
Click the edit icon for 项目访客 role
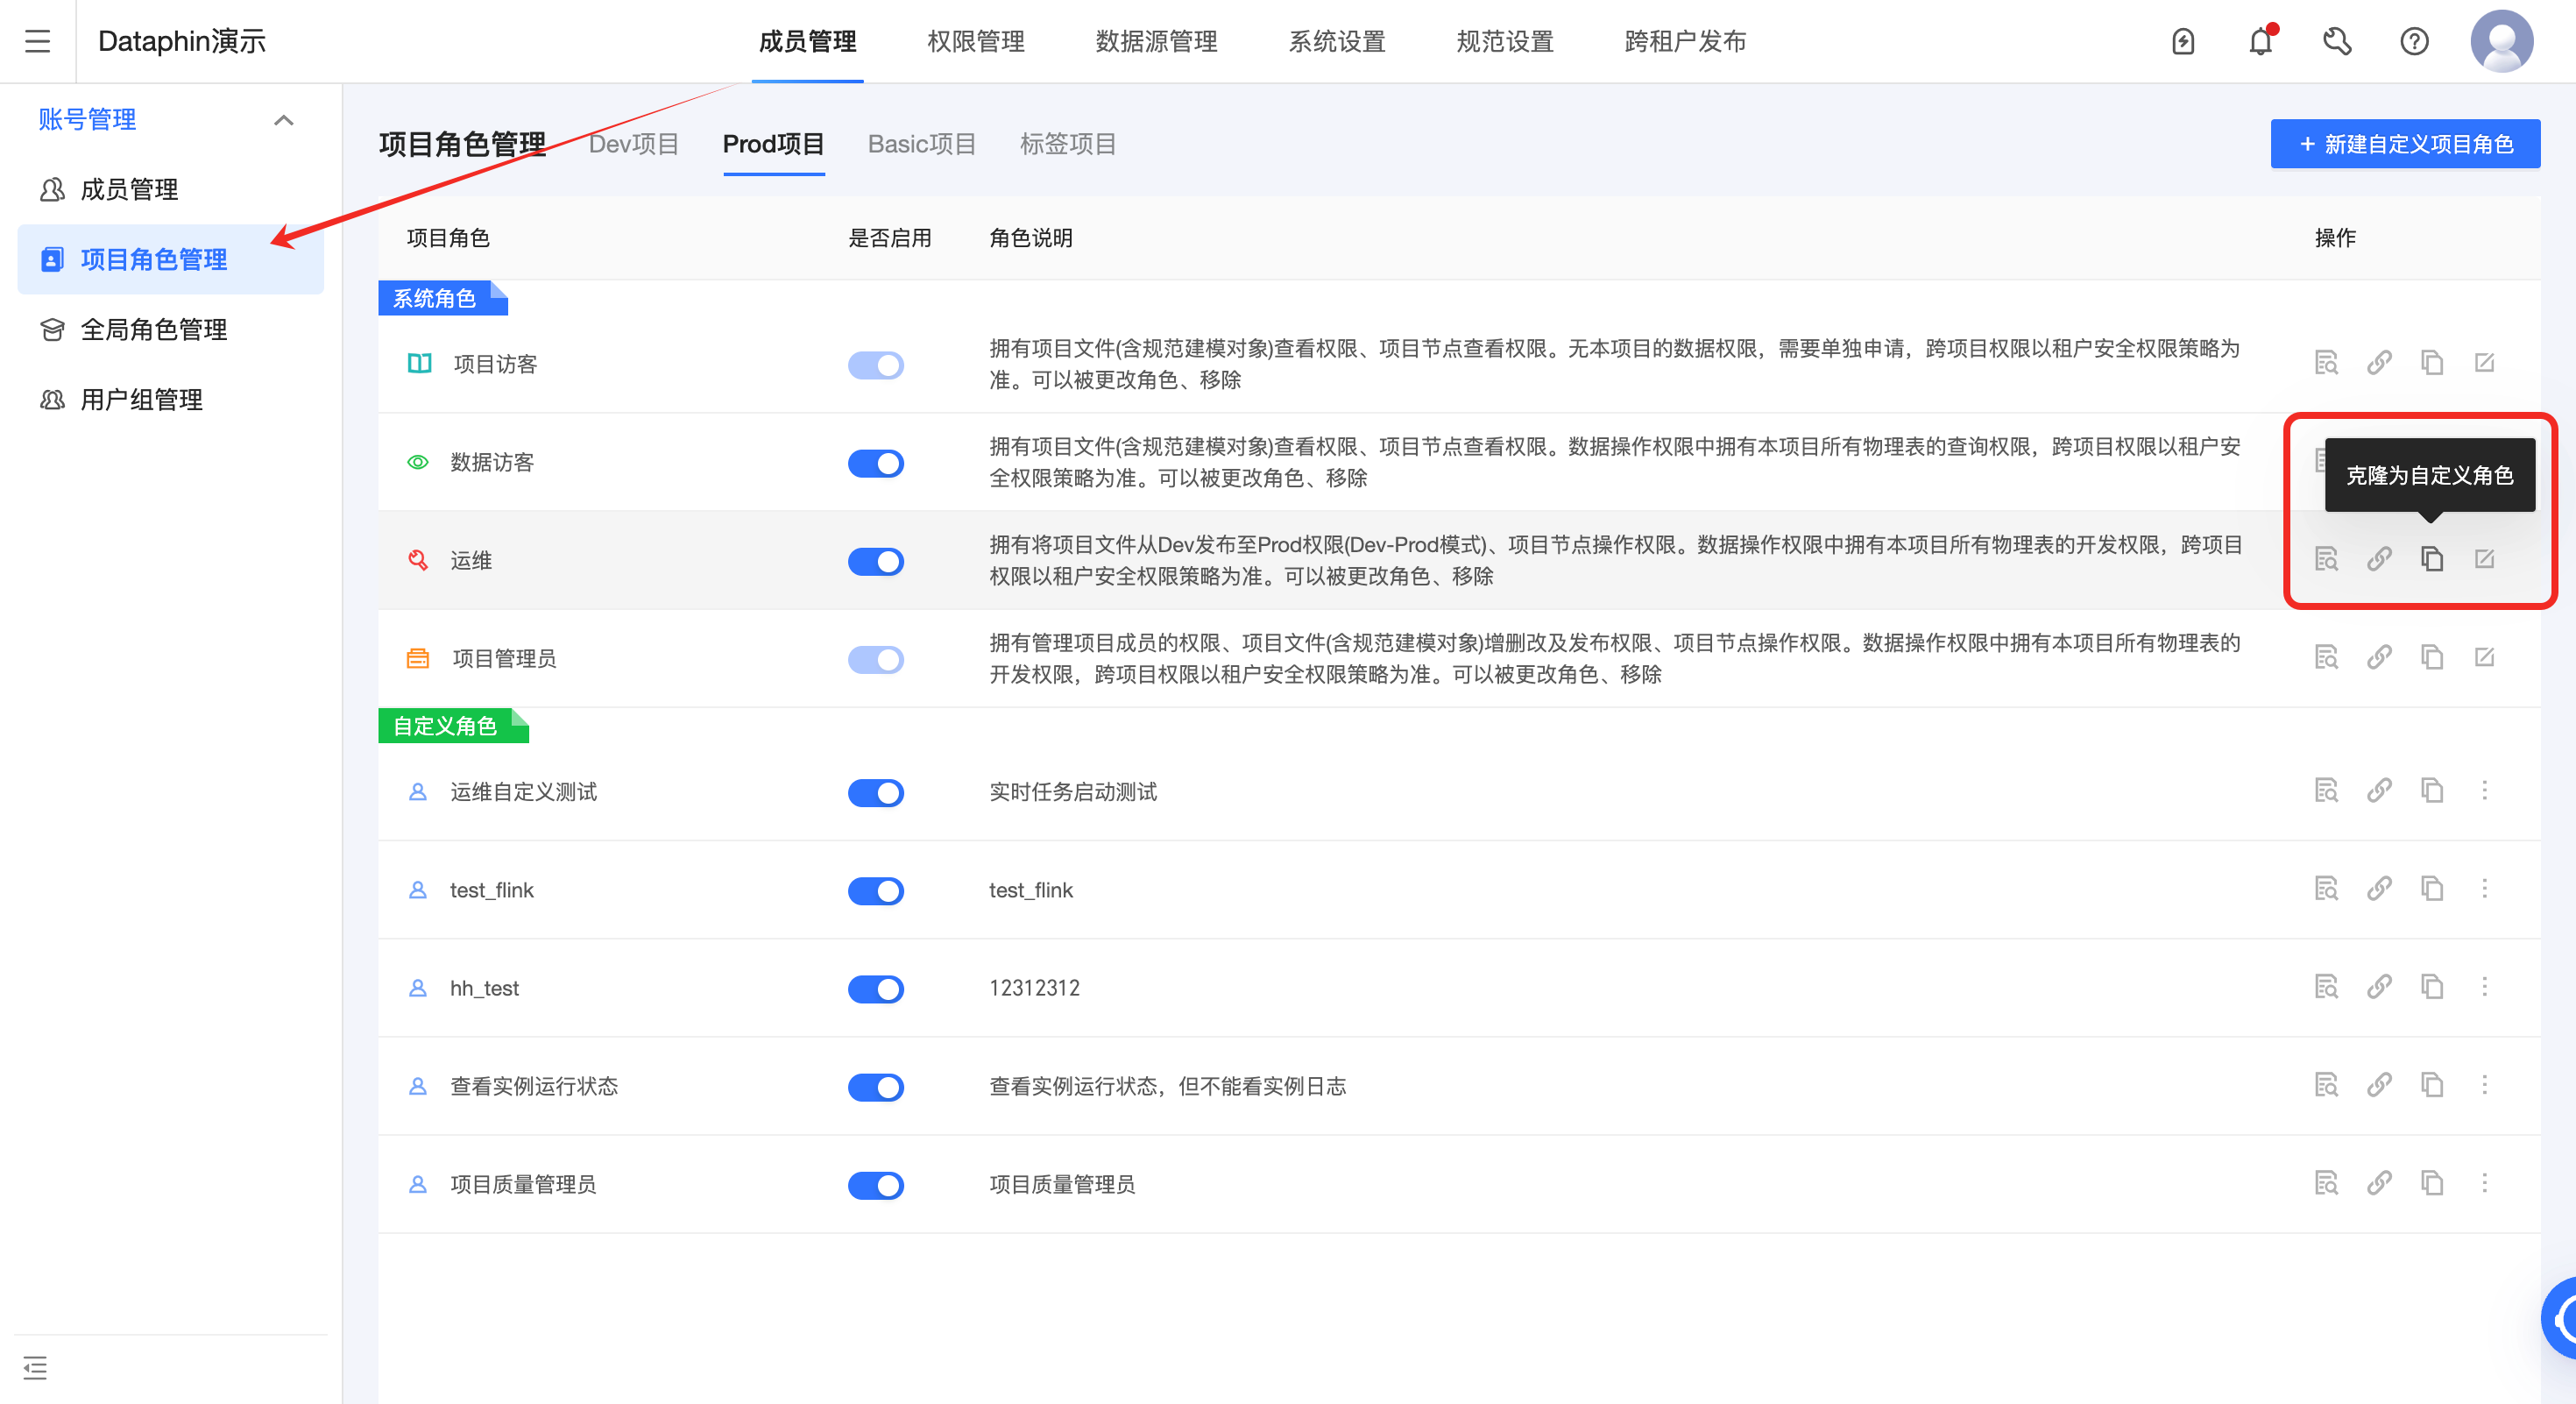(2484, 362)
